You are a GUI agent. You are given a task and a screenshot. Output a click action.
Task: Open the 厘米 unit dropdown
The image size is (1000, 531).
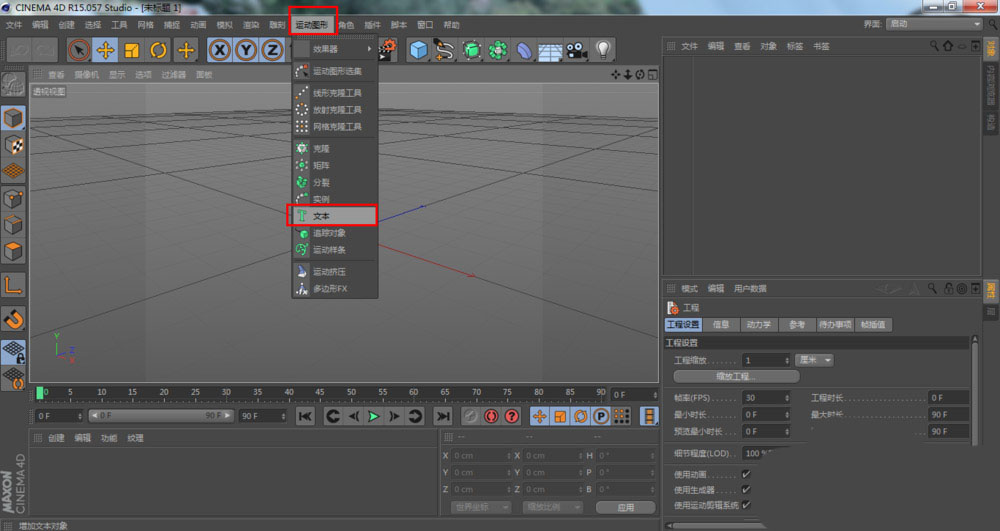pos(814,360)
